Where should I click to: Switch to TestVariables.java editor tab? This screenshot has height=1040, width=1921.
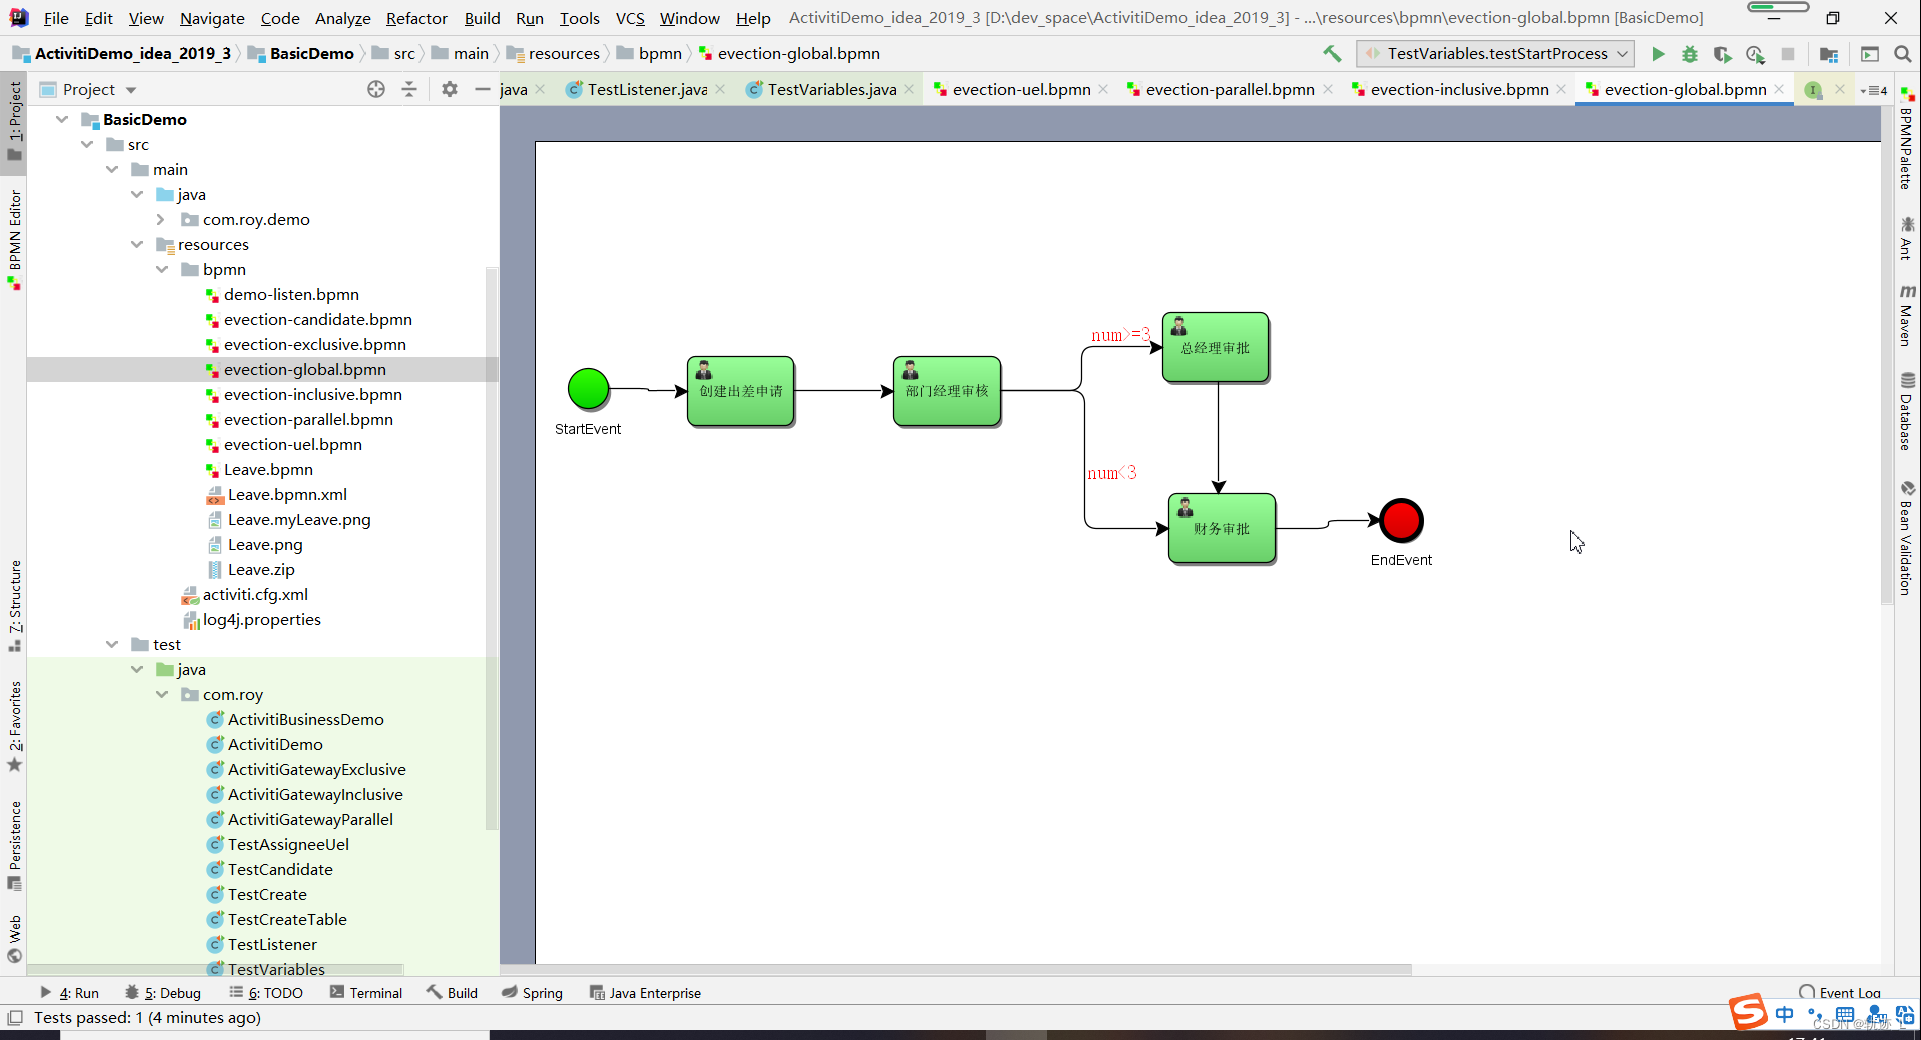(x=832, y=89)
